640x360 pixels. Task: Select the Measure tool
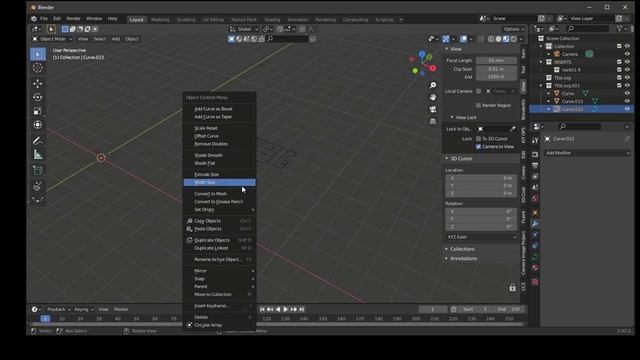(x=38, y=155)
